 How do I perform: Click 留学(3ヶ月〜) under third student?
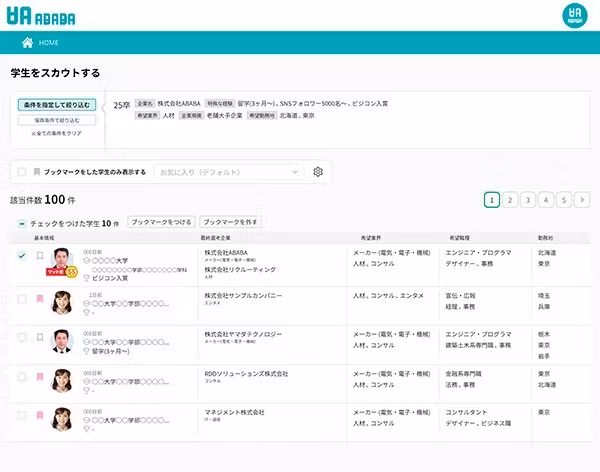[x=111, y=351]
